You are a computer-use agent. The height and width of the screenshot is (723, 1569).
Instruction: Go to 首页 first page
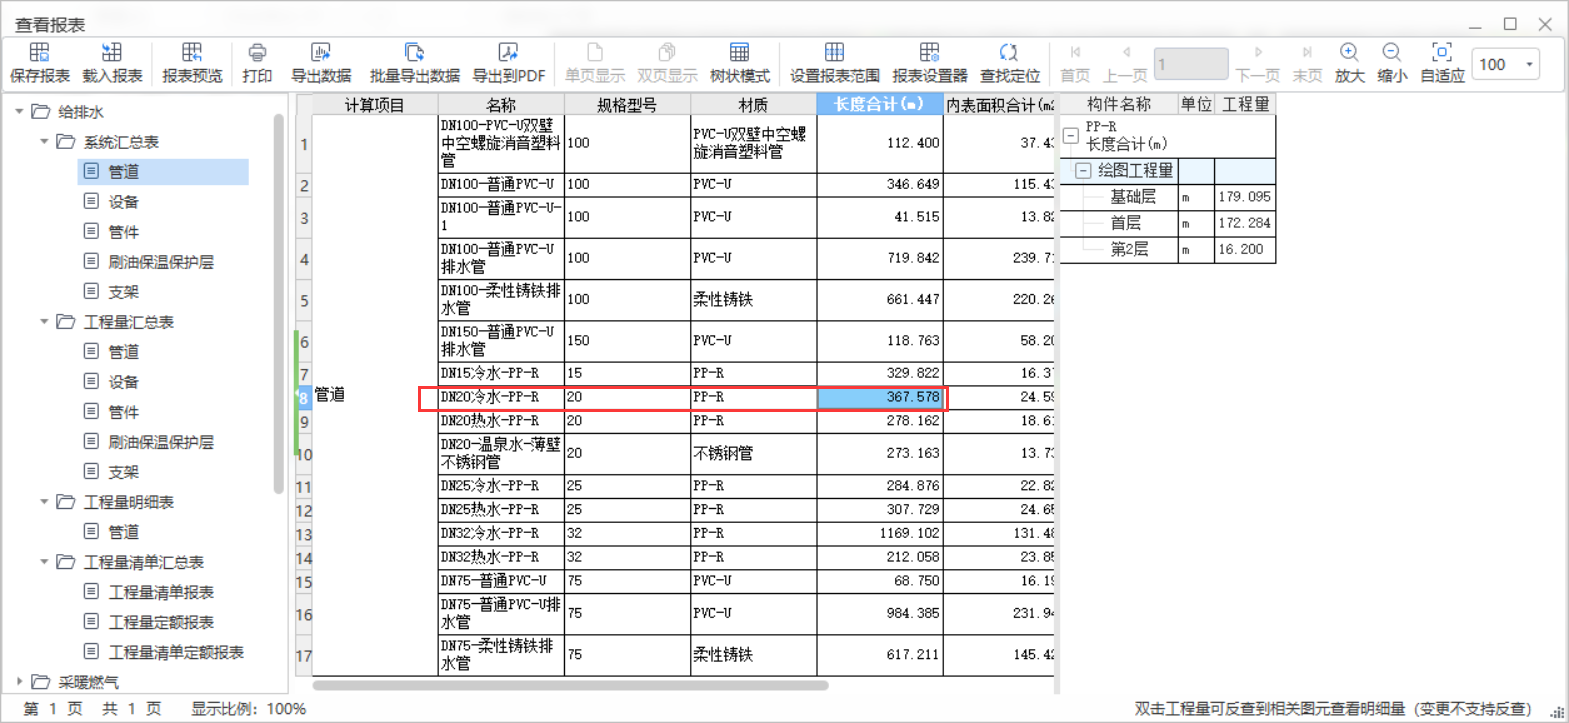pyautogui.click(x=1075, y=62)
